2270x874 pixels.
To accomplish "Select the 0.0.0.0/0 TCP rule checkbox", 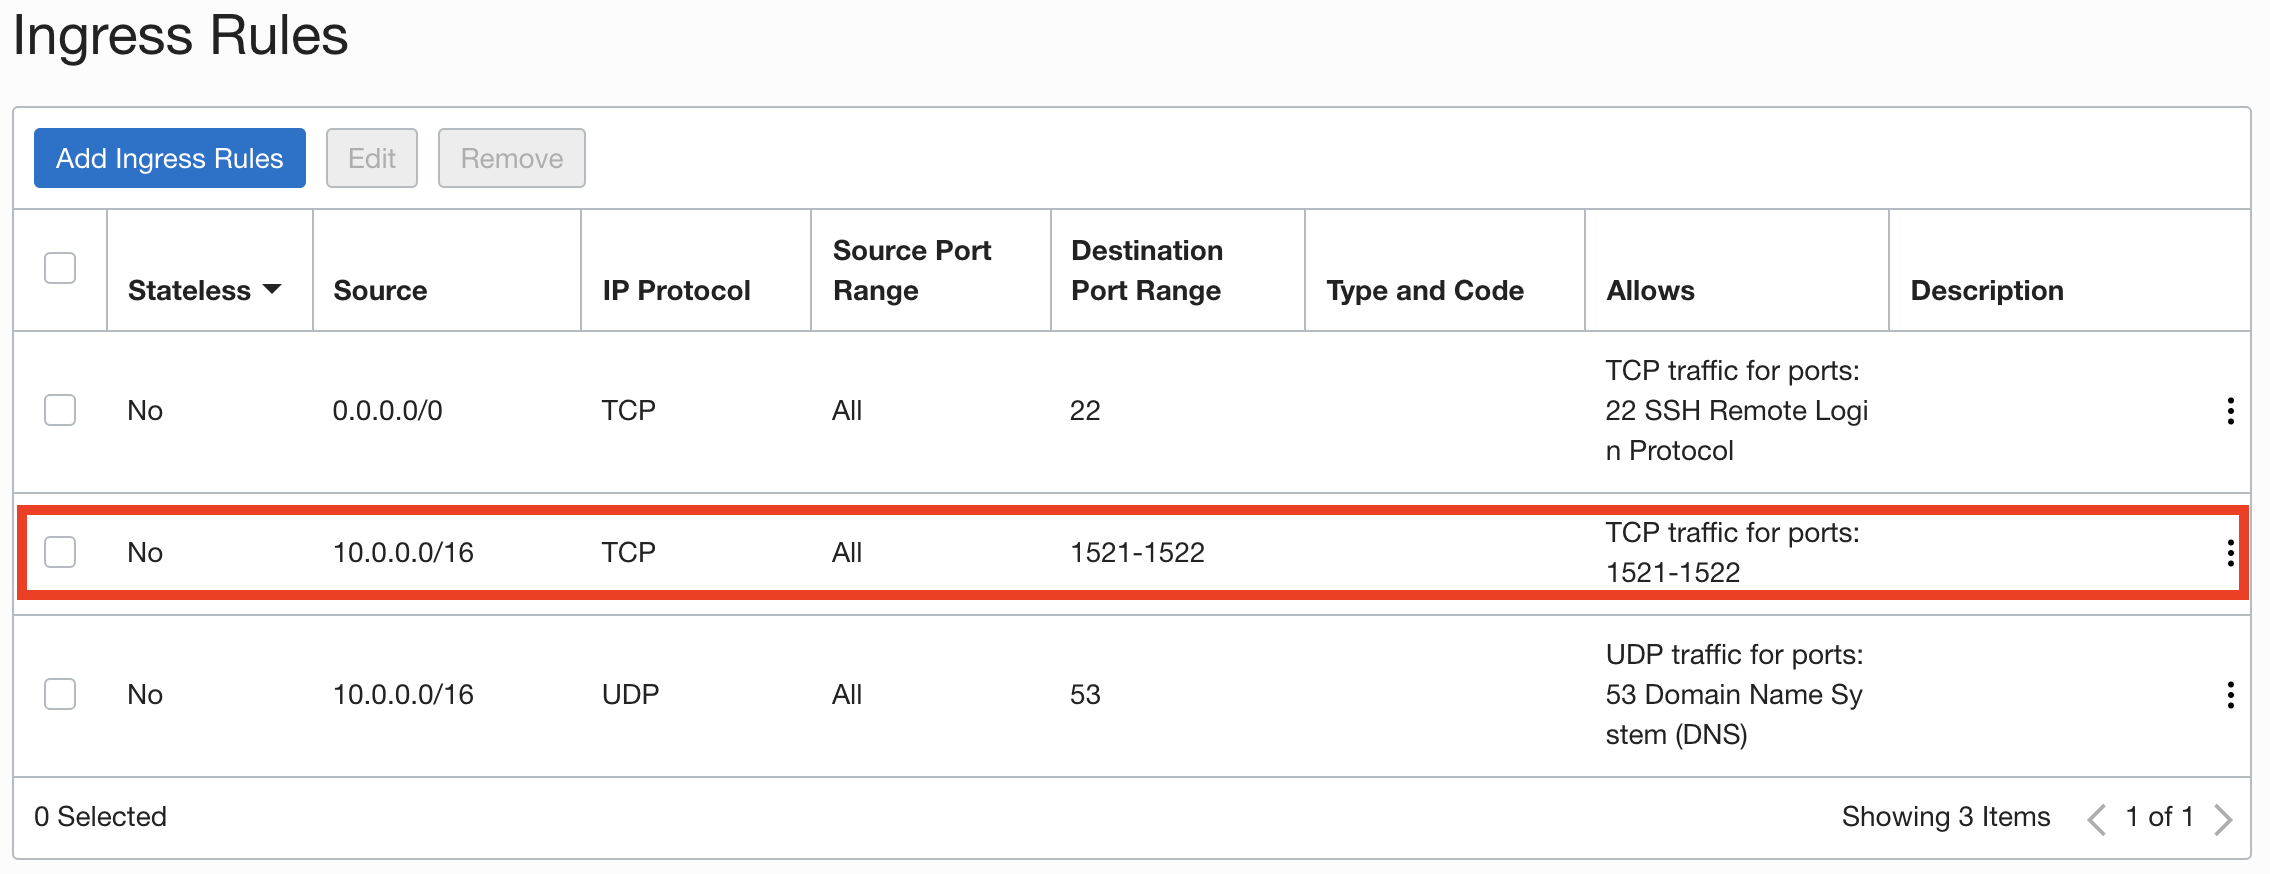I will pyautogui.click(x=60, y=410).
